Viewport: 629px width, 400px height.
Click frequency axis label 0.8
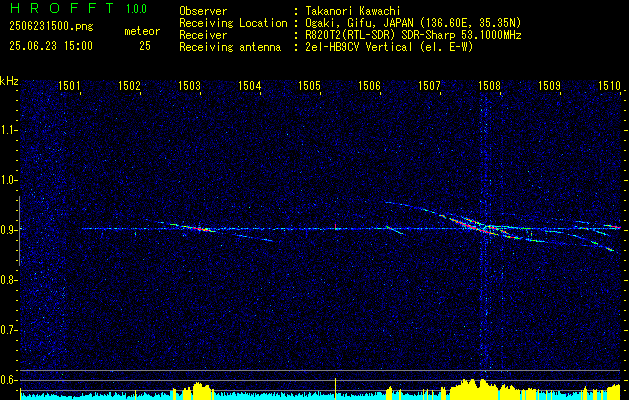(9, 280)
